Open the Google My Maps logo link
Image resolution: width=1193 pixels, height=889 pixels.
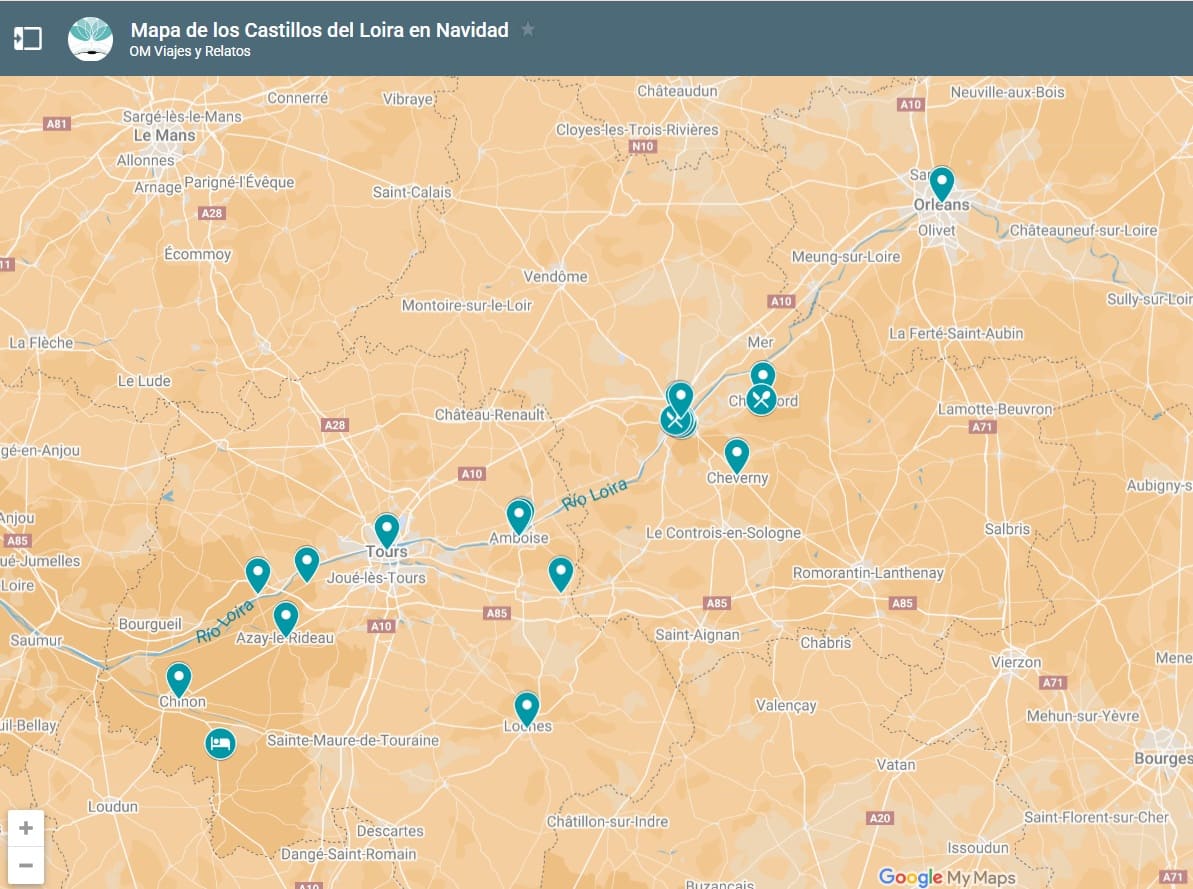(x=946, y=877)
